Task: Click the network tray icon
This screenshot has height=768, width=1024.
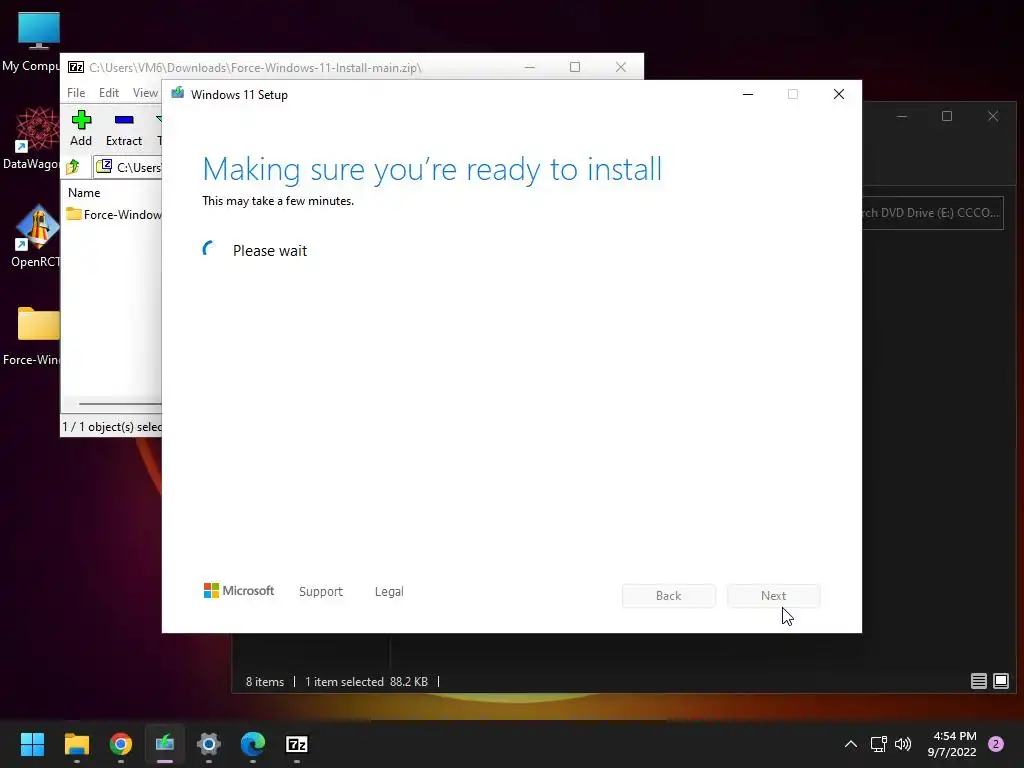Action: tap(878, 744)
